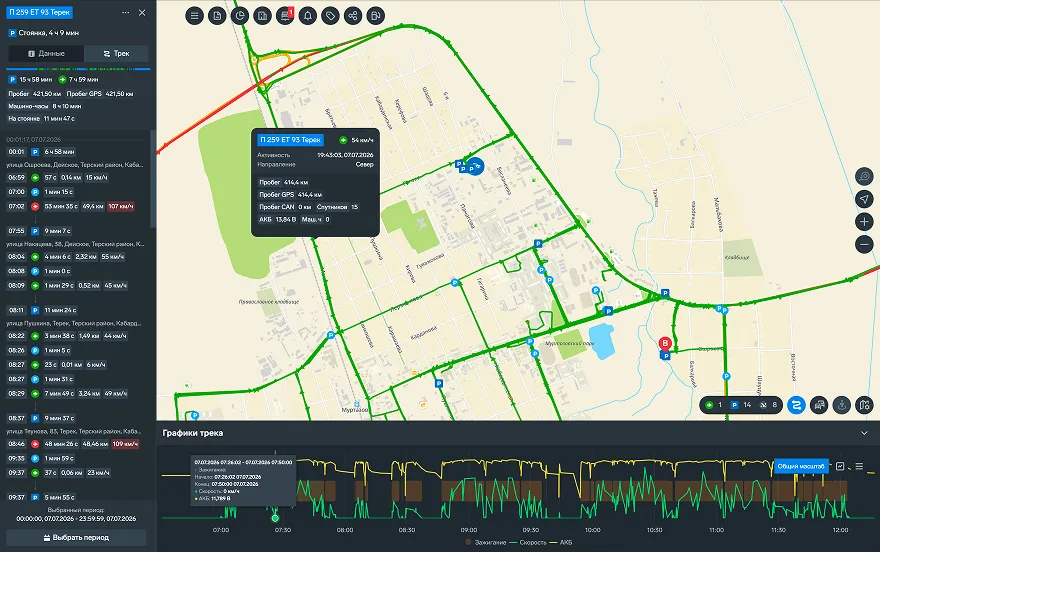Select the 07:02 trip row with 107 км/ч

tap(74, 207)
